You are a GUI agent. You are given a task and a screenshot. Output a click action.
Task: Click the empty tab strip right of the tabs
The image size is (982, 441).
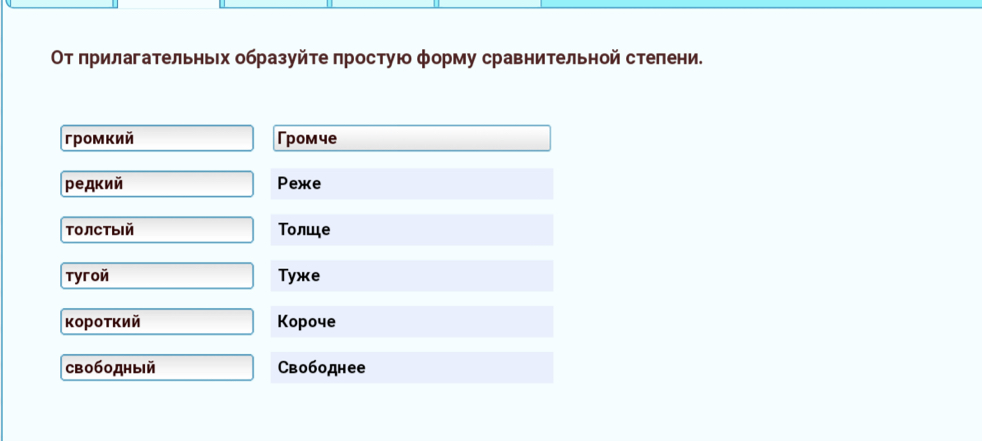click(760, 3)
